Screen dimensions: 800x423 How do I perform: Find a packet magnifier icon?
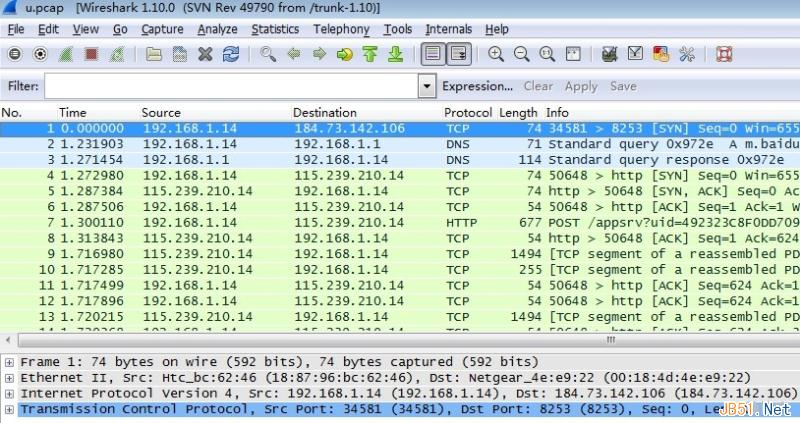point(267,54)
